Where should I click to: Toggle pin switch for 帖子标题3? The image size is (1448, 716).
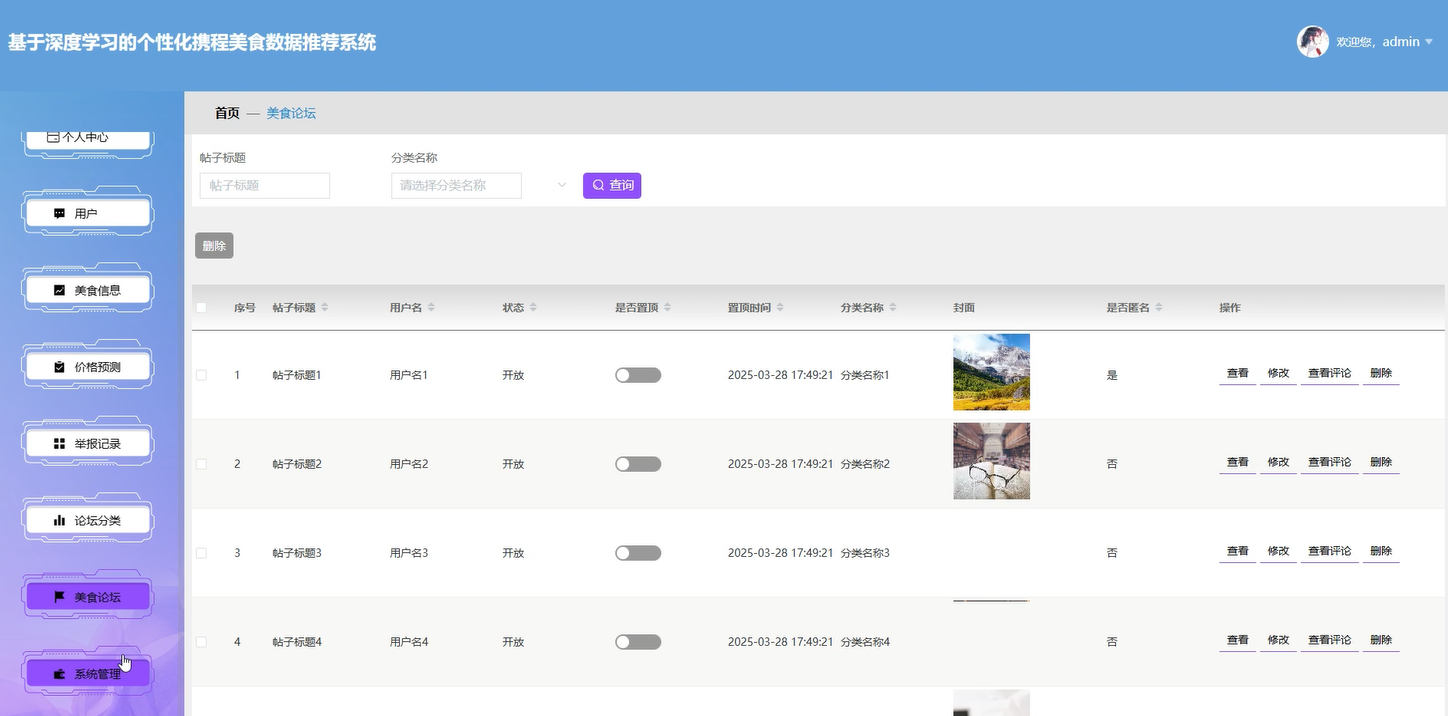click(x=638, y=553)
